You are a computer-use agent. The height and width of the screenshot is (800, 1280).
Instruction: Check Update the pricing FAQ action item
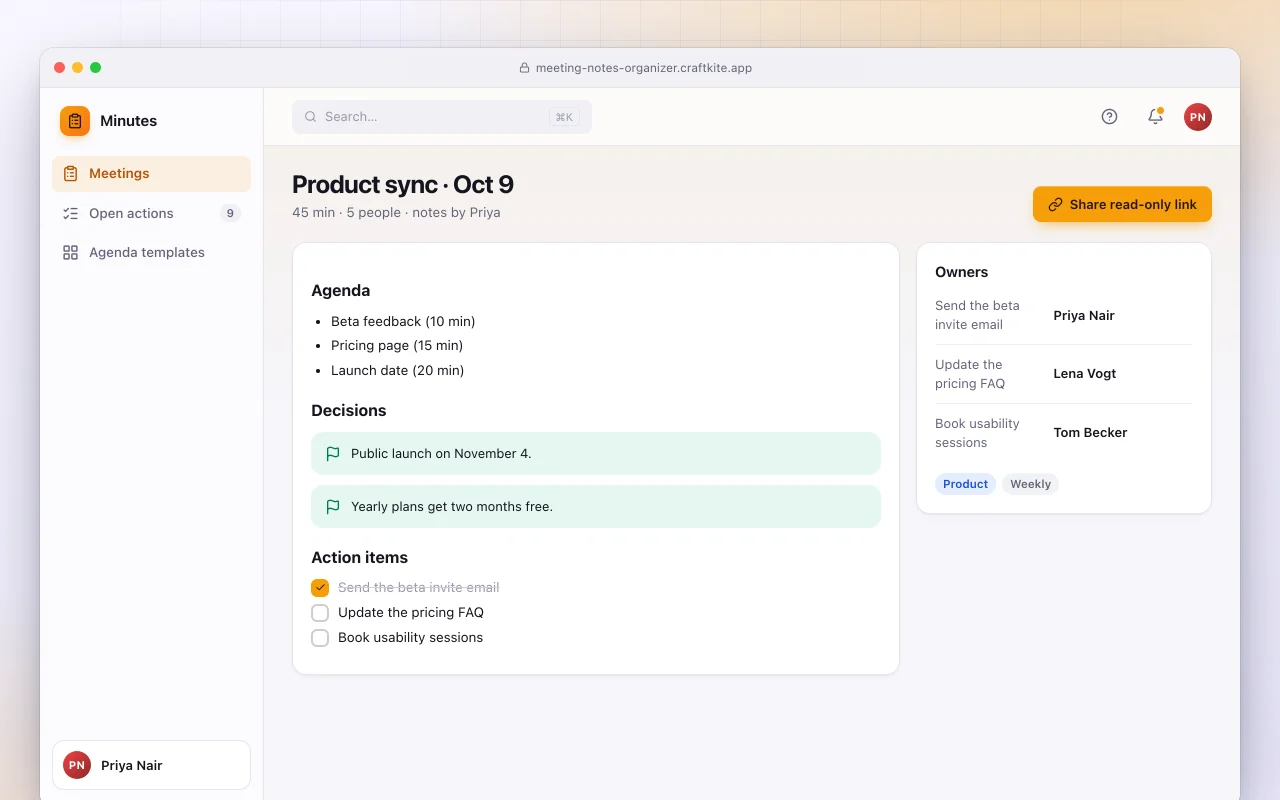coord(320,613)
